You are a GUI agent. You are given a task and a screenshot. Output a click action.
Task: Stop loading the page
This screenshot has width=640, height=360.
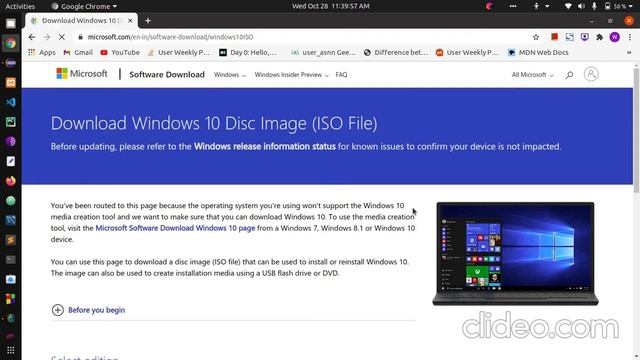click(62, 37)
